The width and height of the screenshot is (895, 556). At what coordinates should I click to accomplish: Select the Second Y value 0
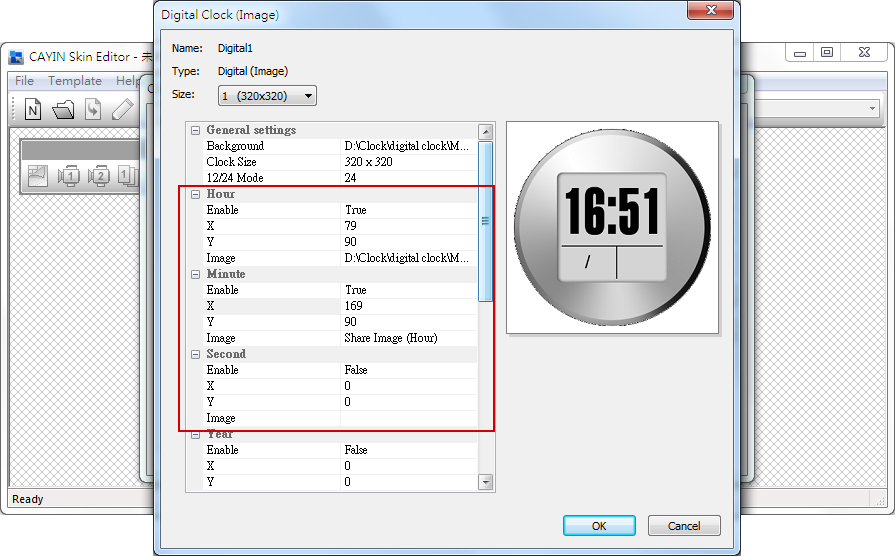409,402
